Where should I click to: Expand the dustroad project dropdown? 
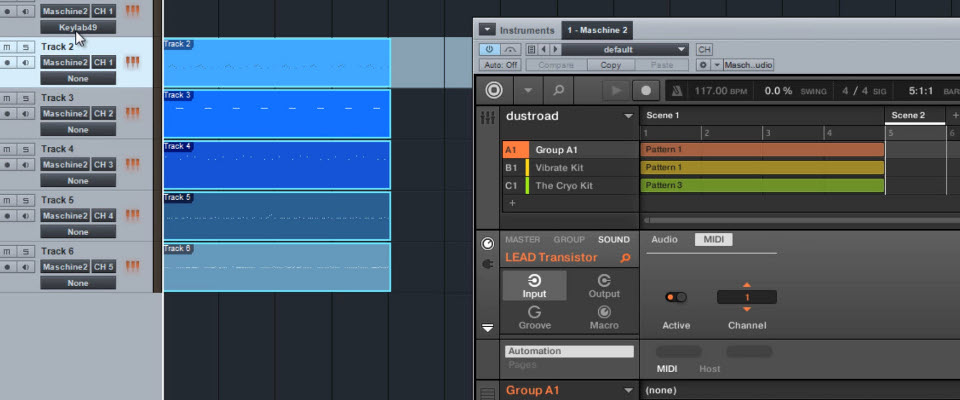click(628, 116)
